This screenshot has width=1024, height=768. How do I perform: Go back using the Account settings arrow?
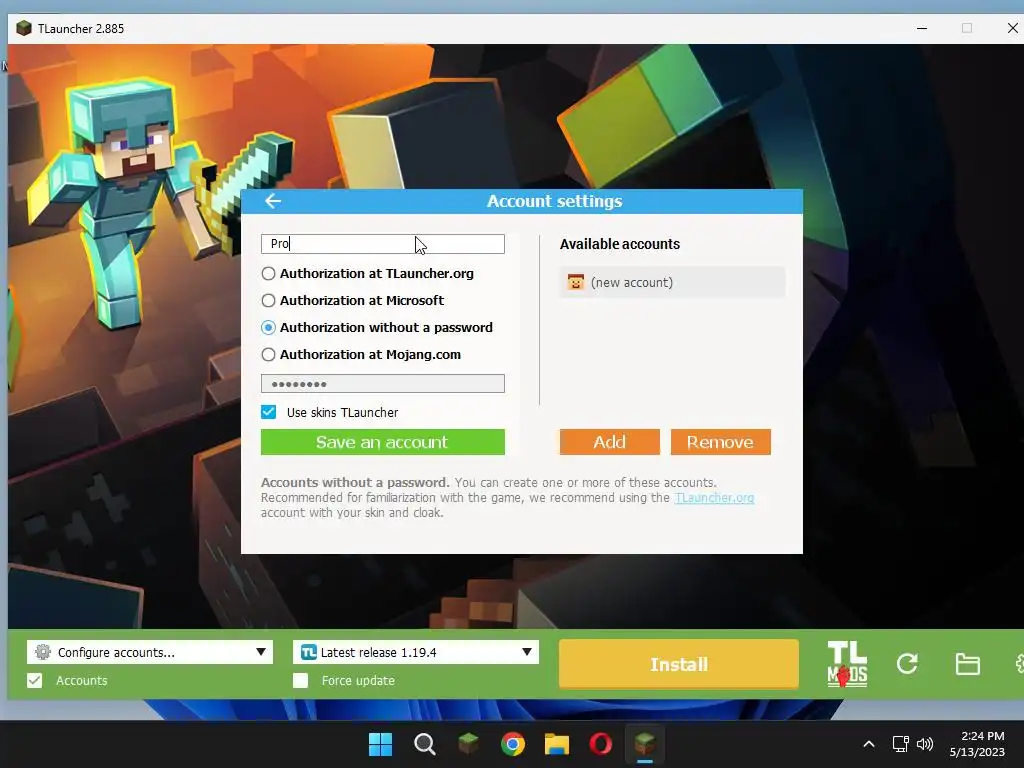[273, 201]
